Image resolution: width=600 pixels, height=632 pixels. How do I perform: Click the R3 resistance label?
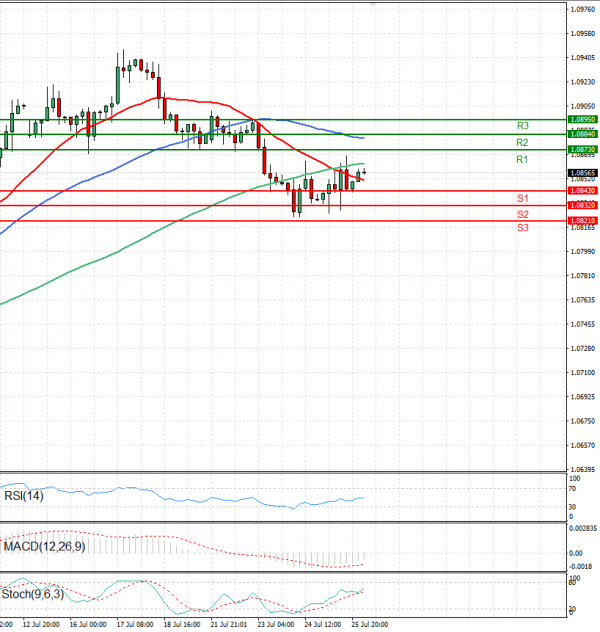[522, 126]
